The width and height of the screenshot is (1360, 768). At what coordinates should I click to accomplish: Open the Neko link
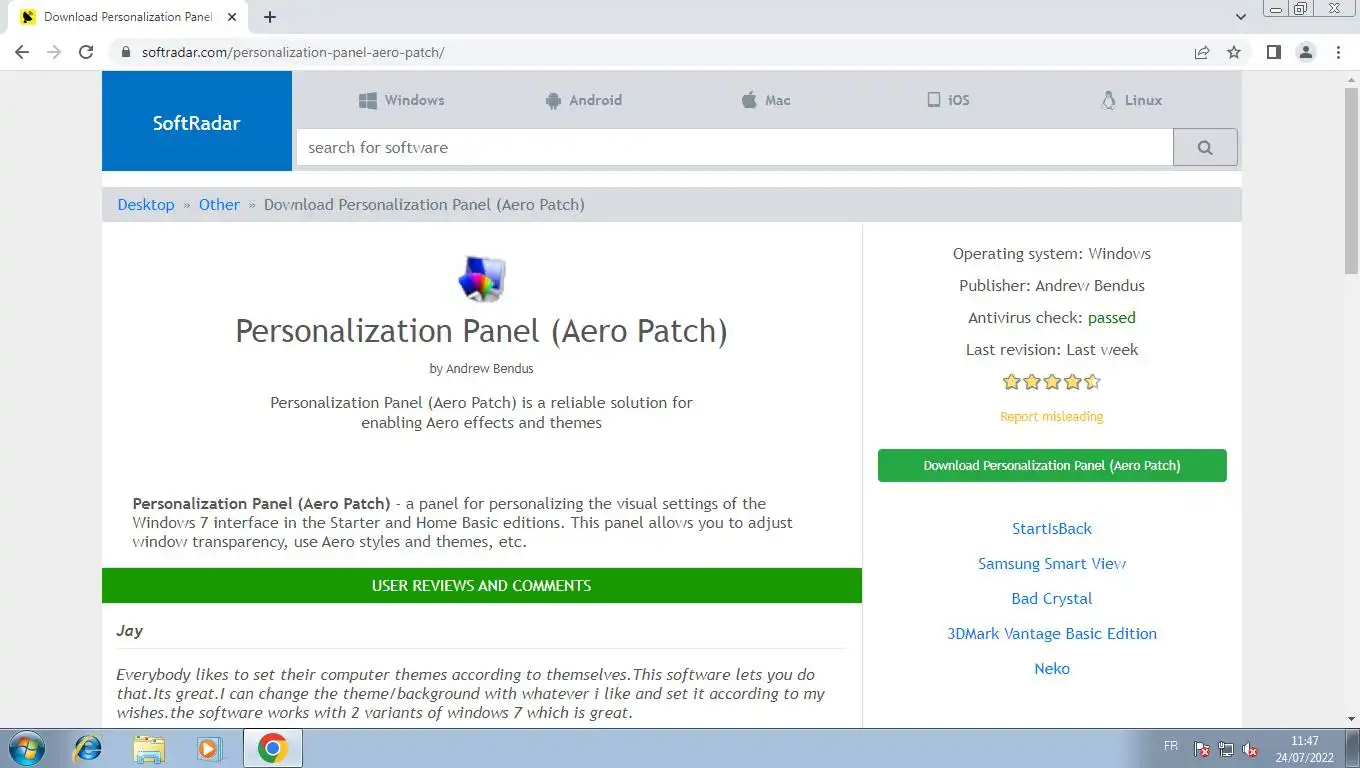coord(1052,668)
